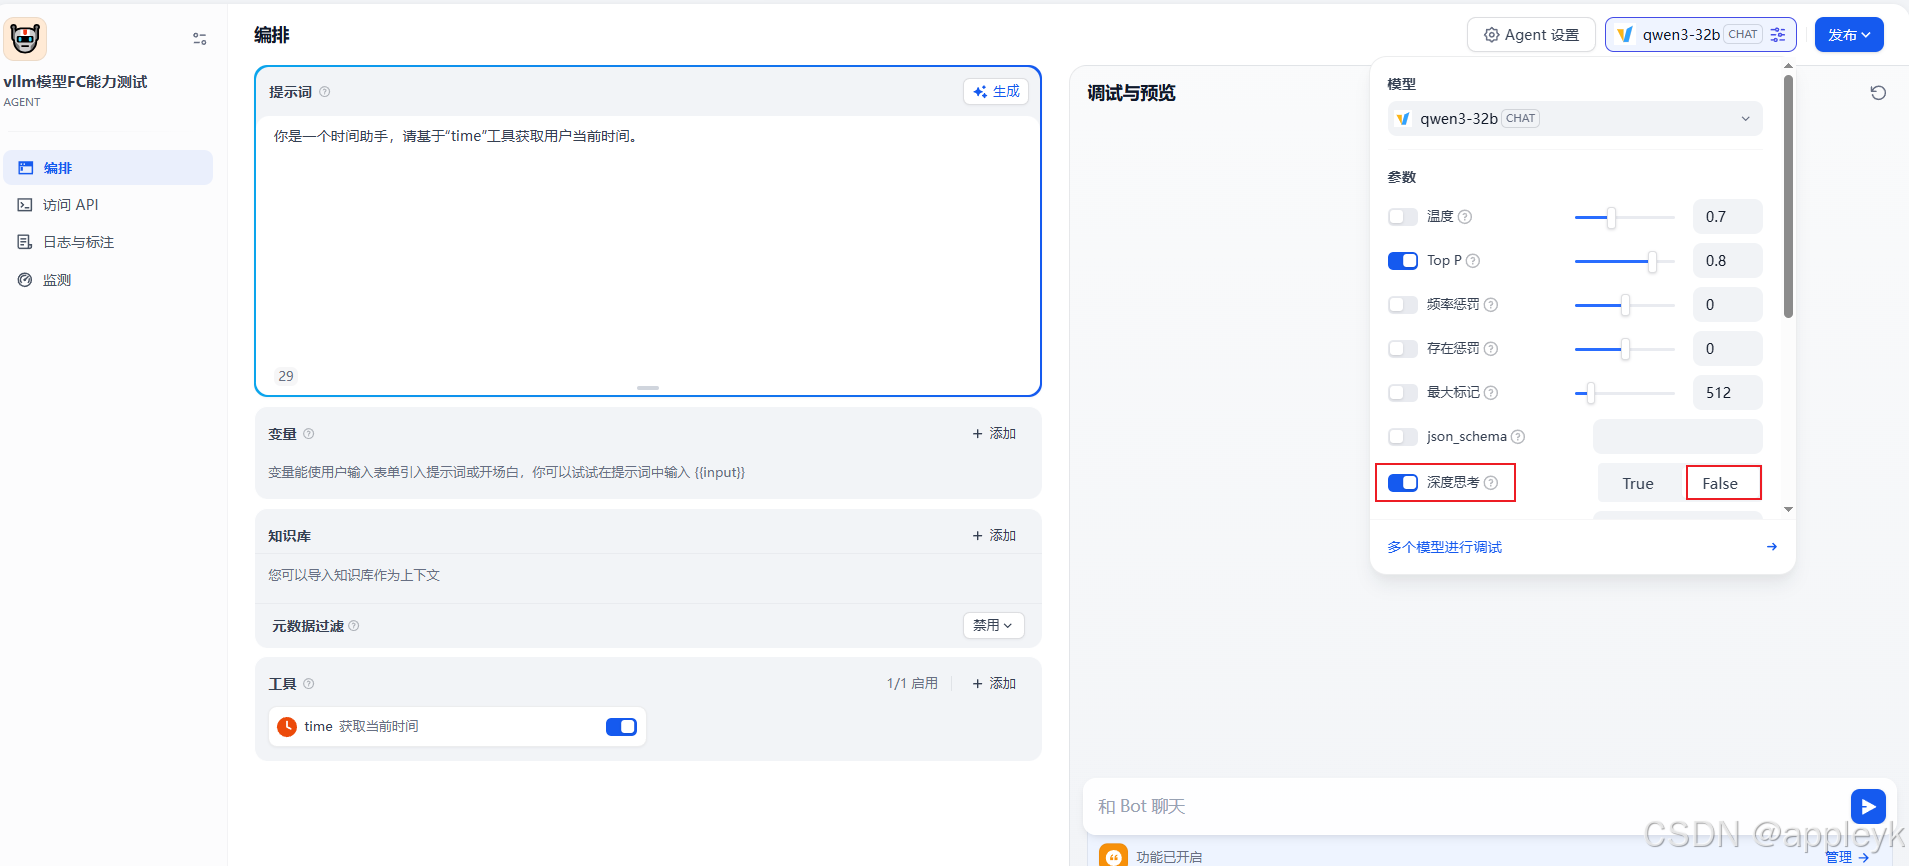Screen dimensions: 1909x866
Task: Open the 发布 publish dropdown
Action: pos(1849,35)
